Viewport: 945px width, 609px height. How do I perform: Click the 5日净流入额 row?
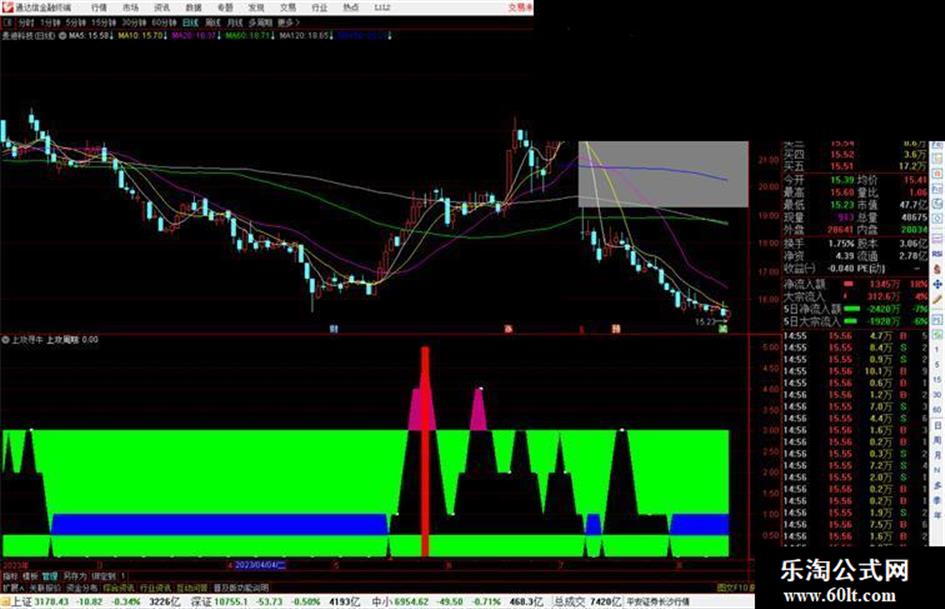(x=856, y=309)
